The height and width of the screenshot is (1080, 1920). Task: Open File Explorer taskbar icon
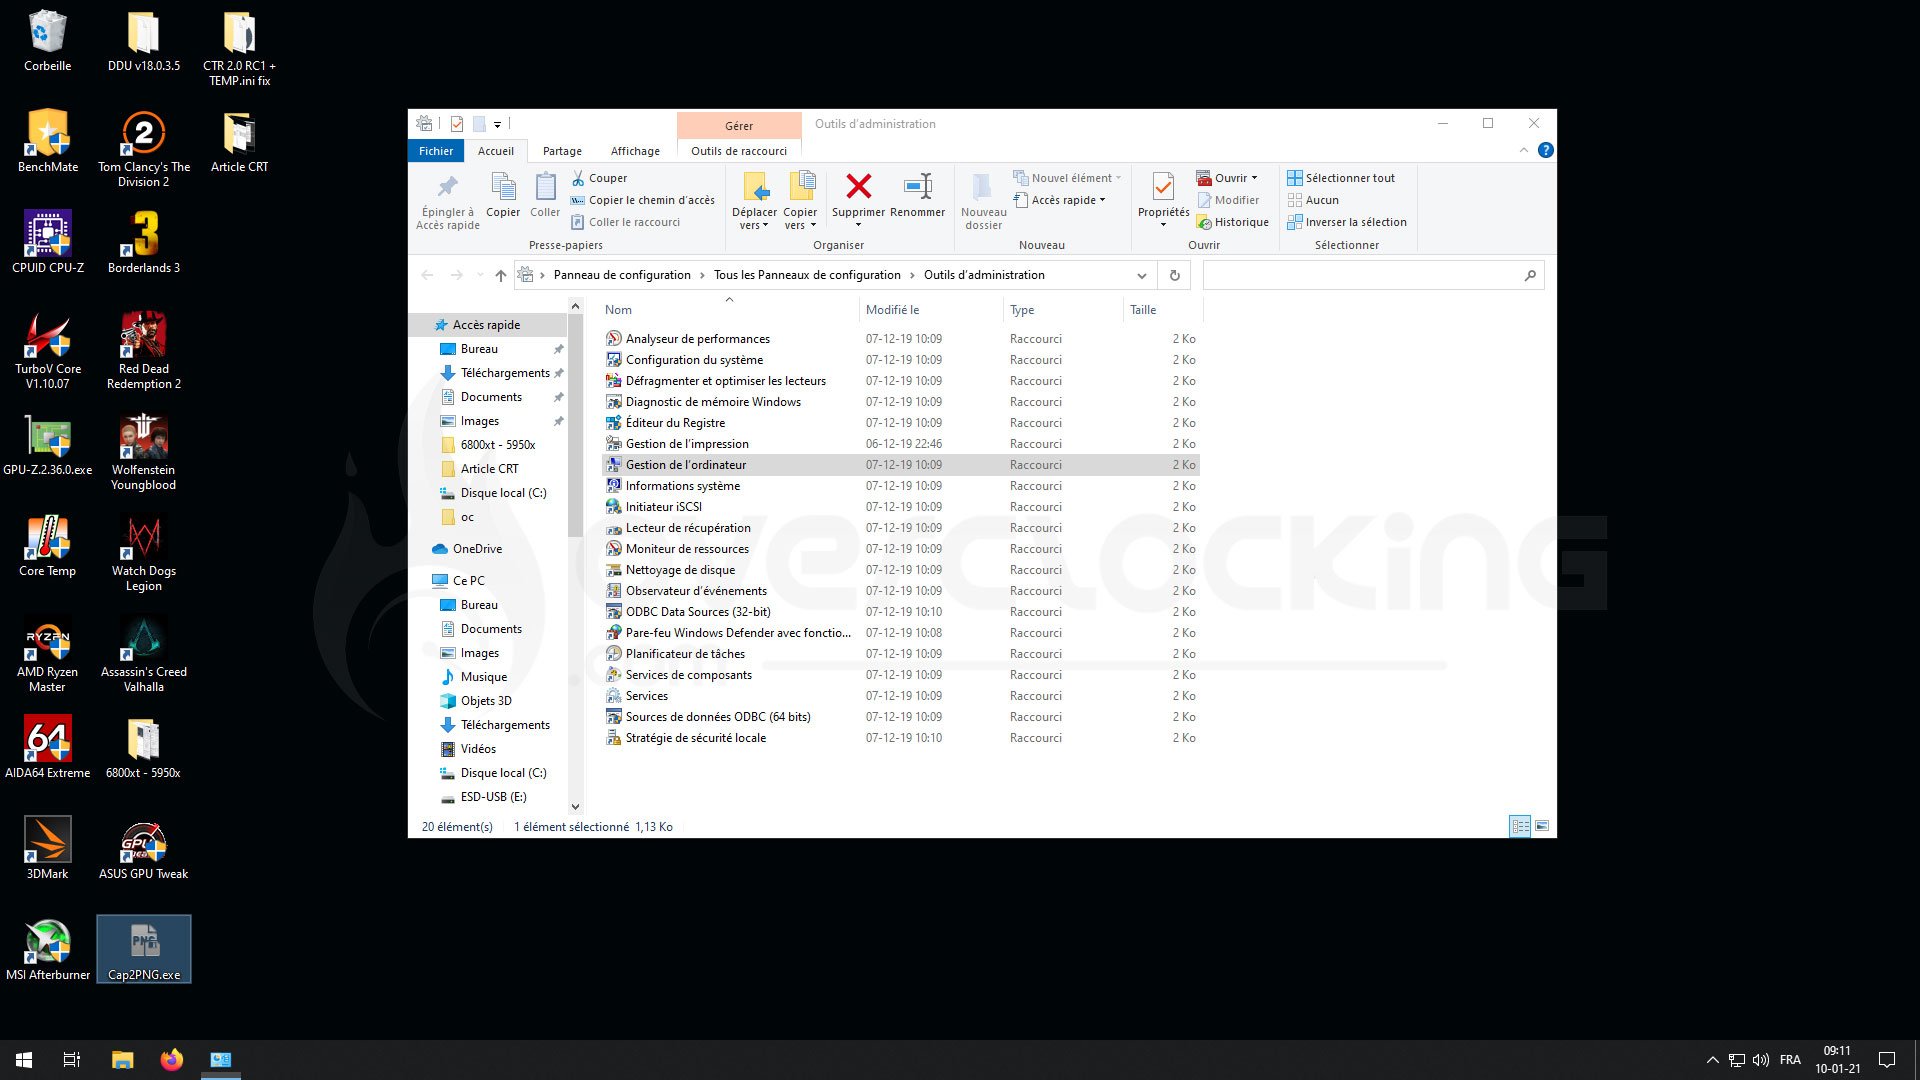(122, 1060)
